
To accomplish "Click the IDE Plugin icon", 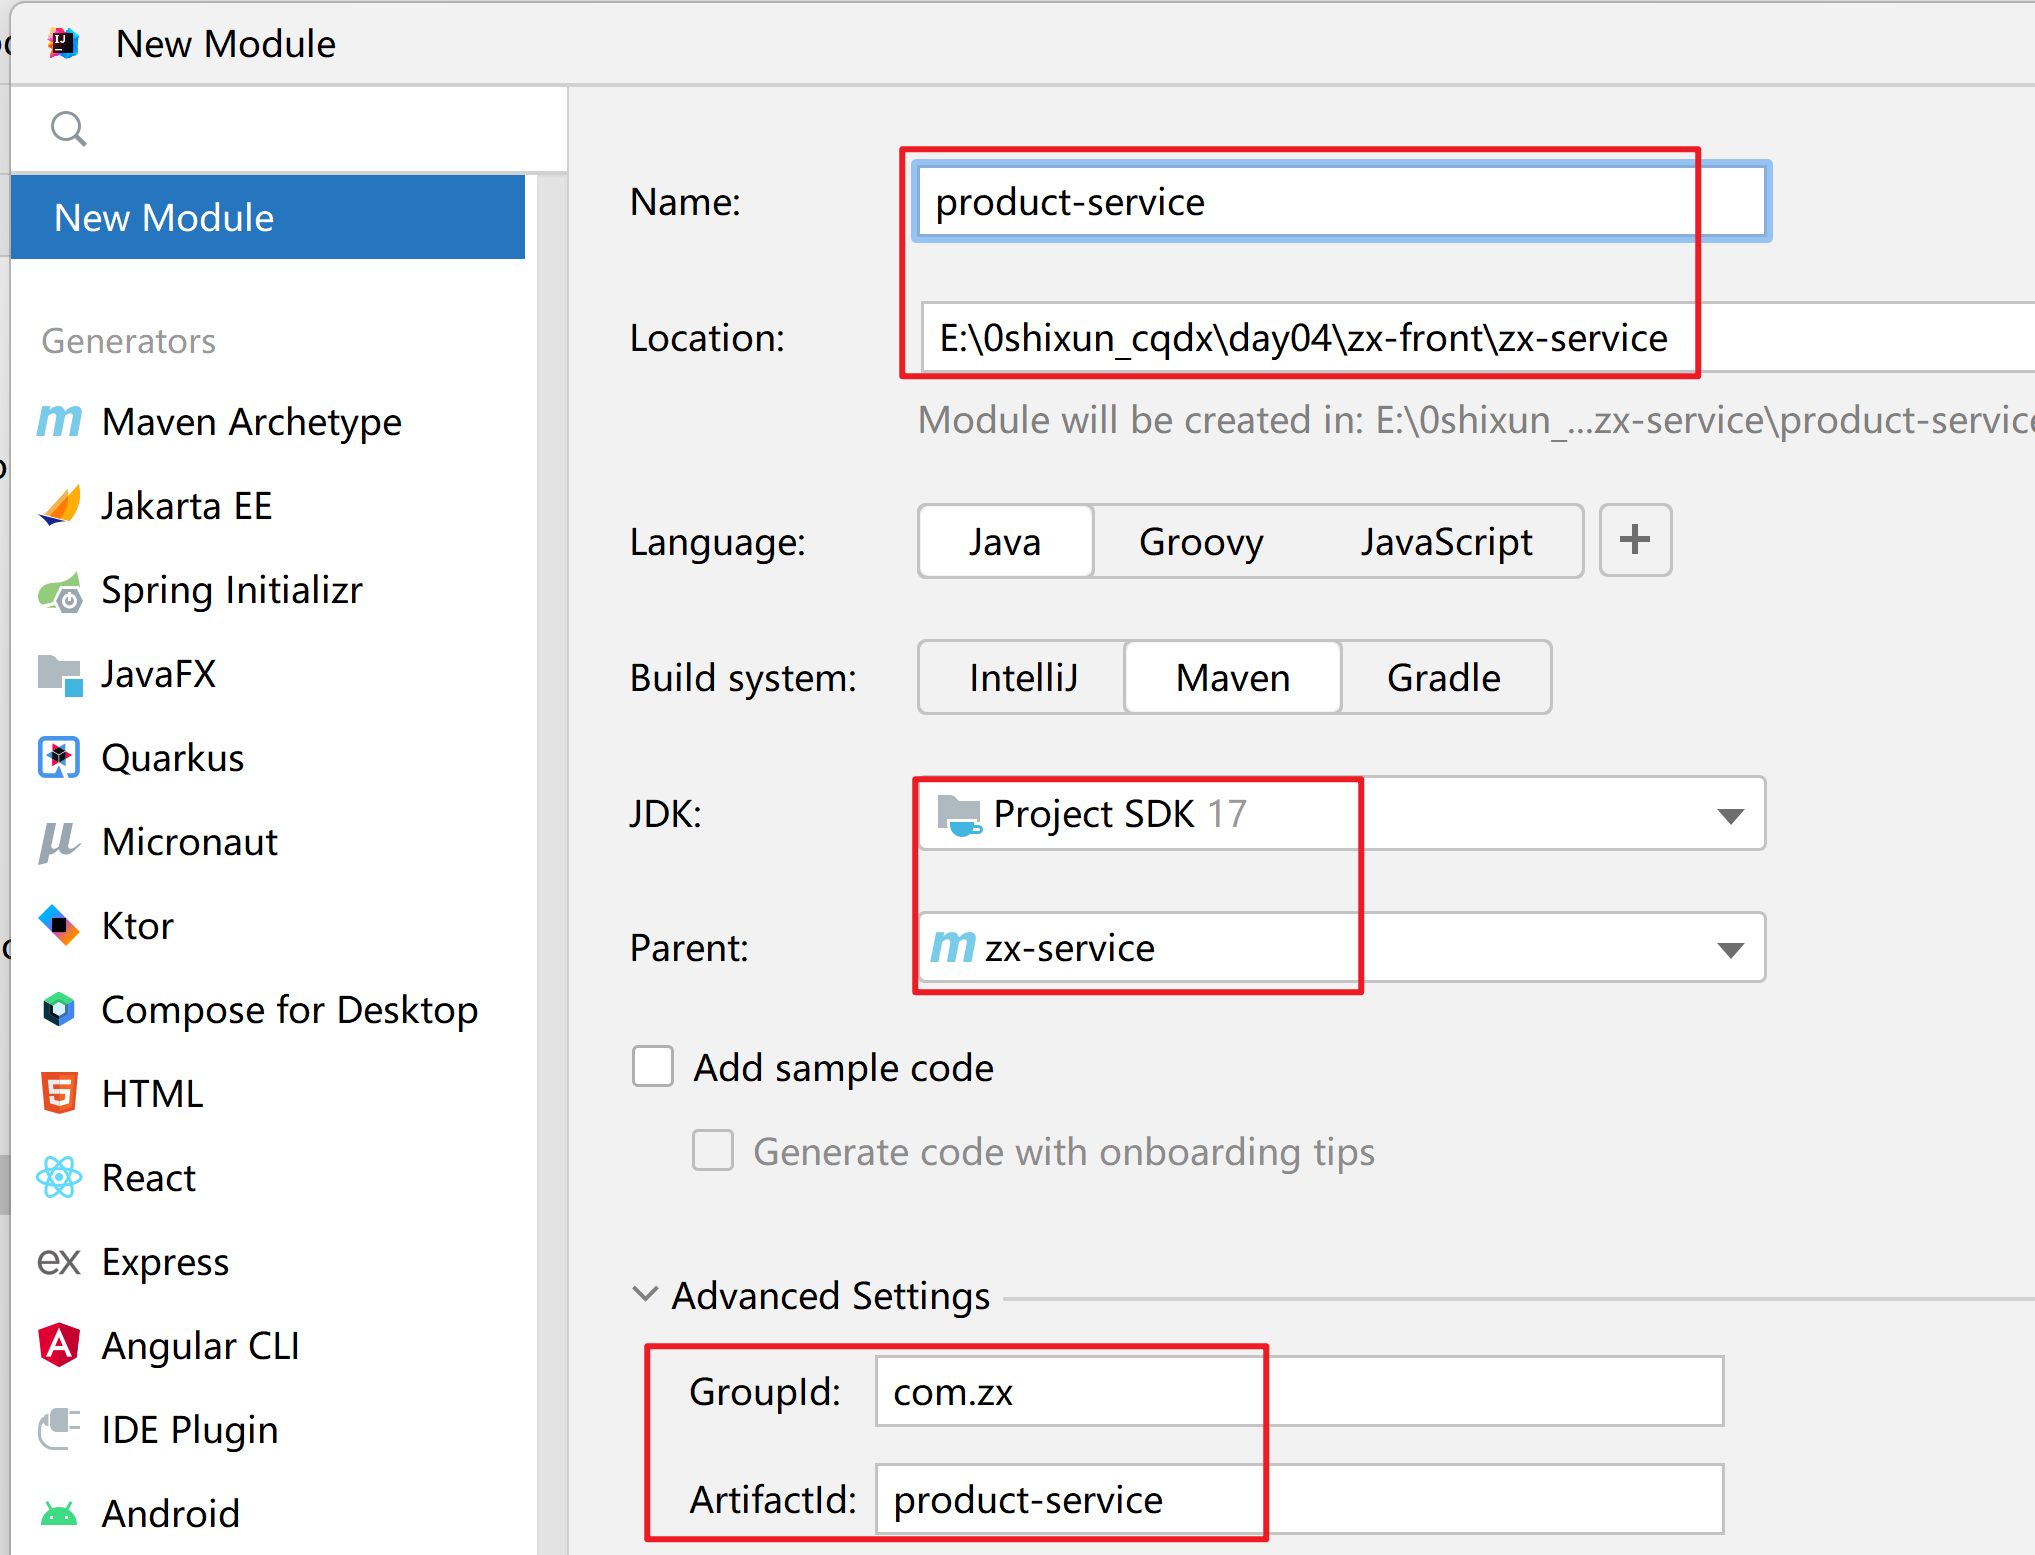I will [x=59, y=1429].
